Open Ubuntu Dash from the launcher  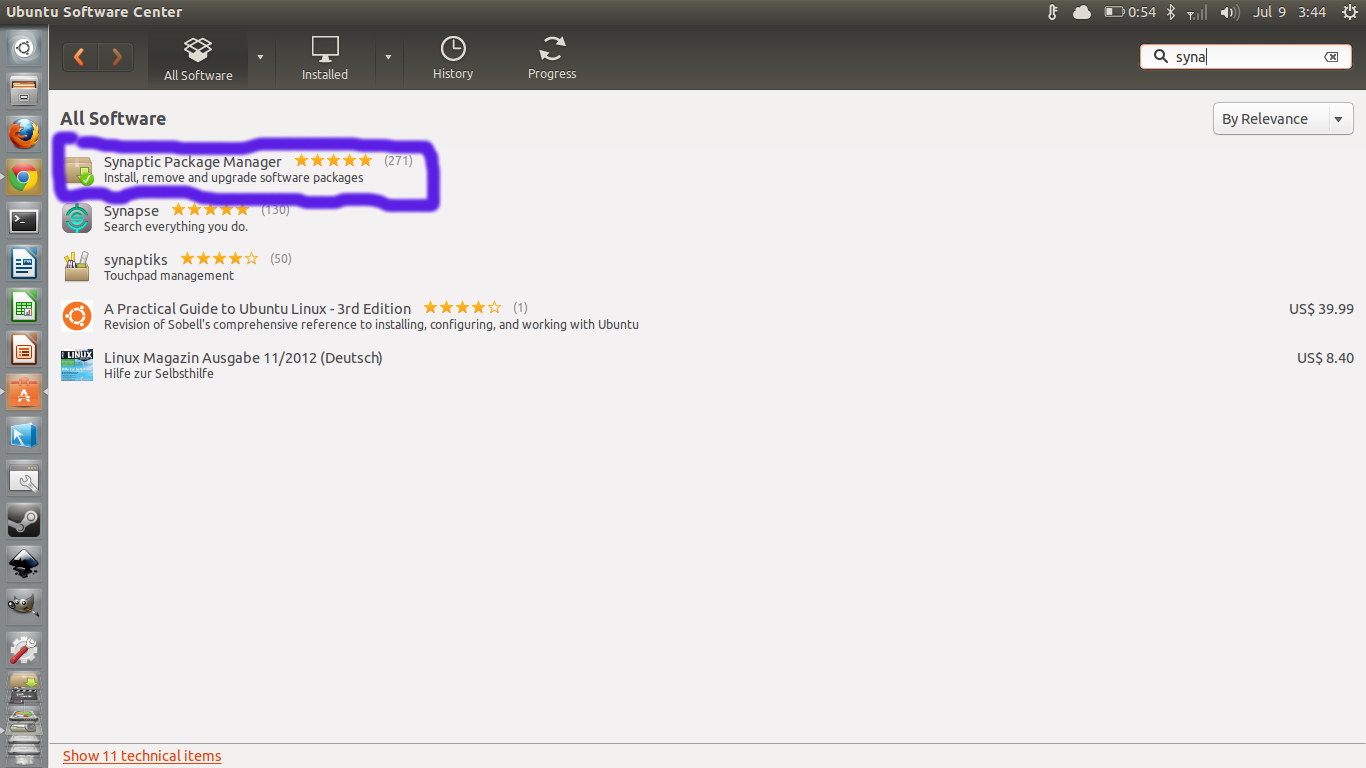tap(24, 47)
